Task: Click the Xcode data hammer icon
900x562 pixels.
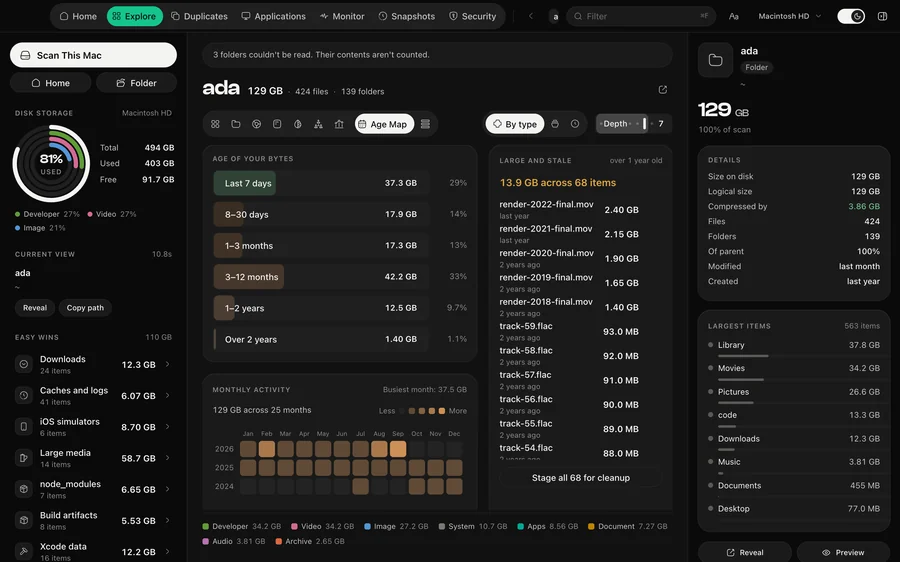Action: (x=24, y=552)
